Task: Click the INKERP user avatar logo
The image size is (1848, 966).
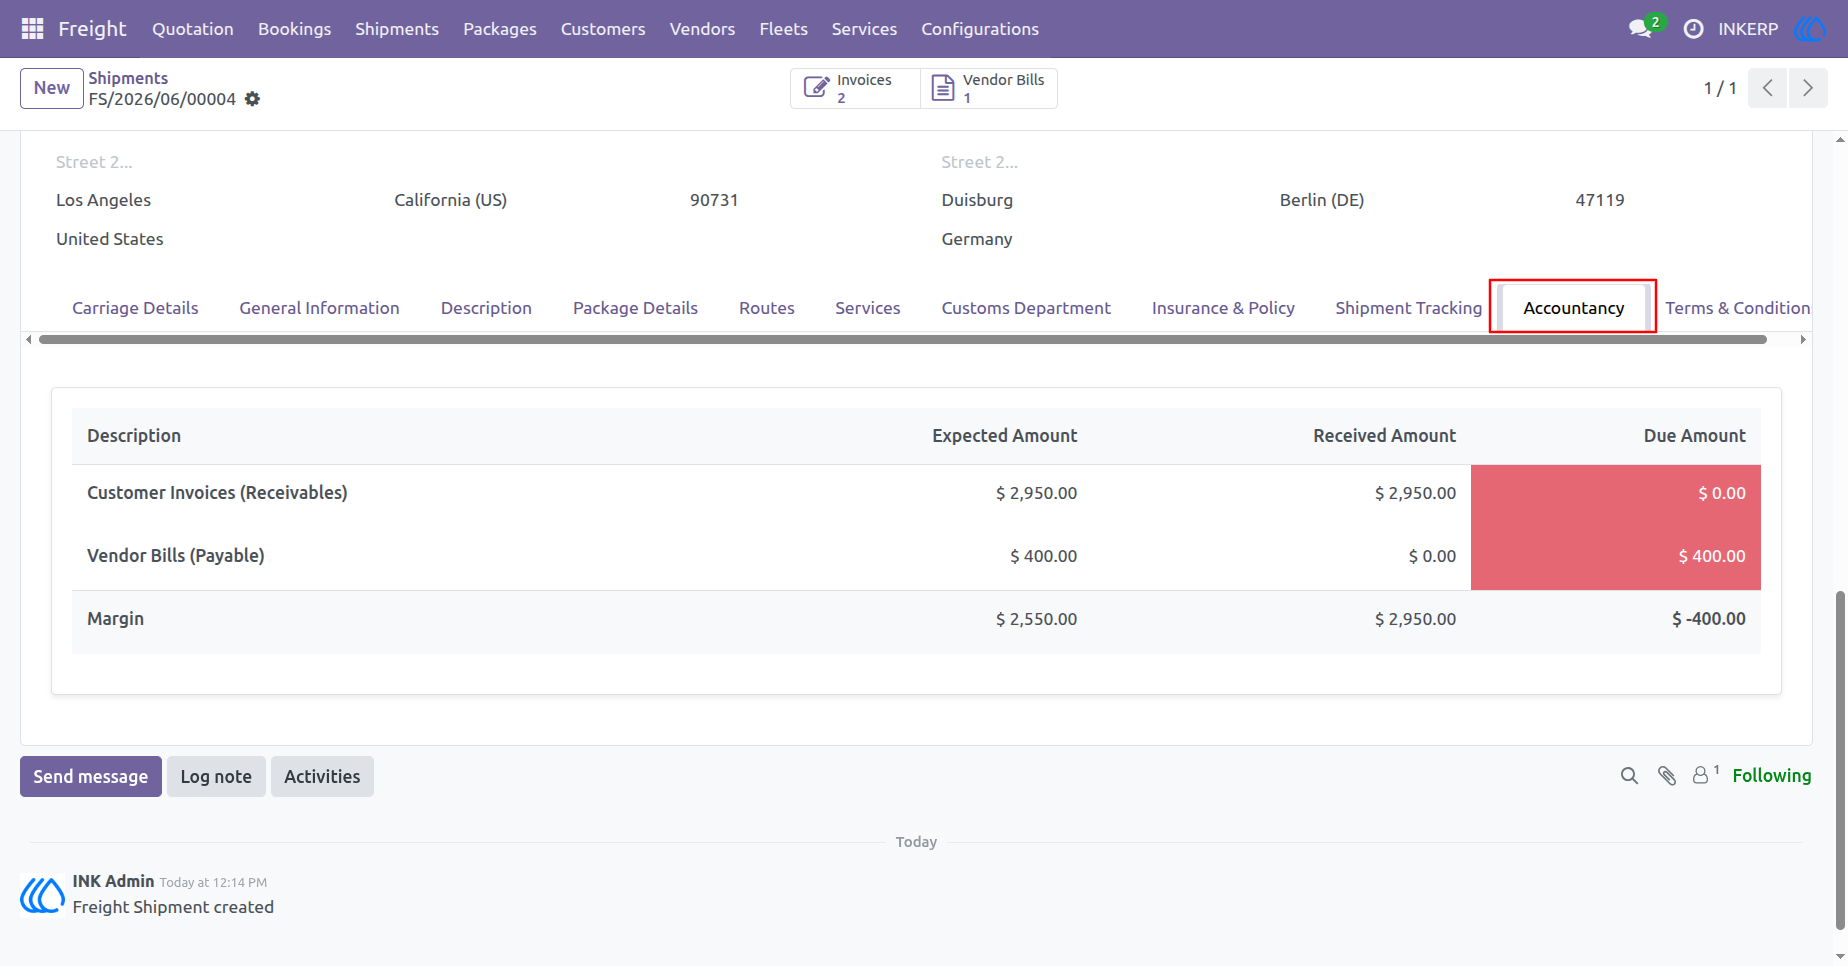Action: point(1810,29)
